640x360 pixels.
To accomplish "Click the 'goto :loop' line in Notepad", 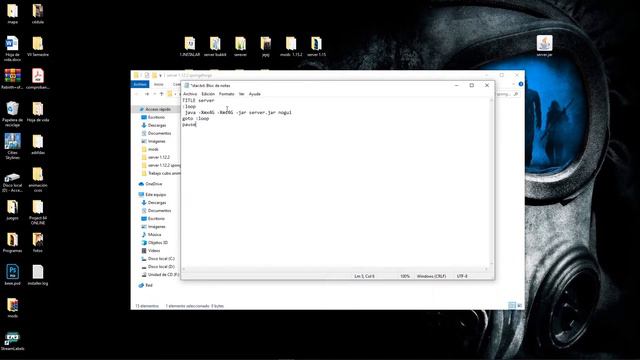I will click(196, 118).
